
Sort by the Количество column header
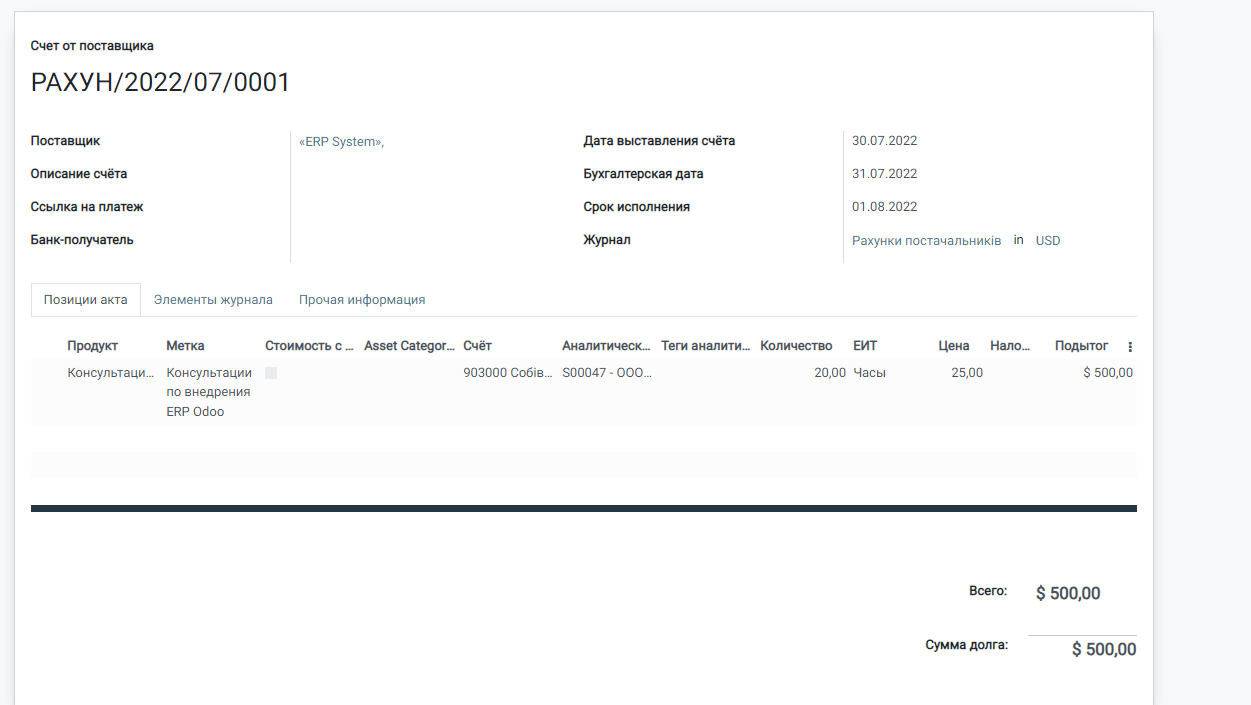(796, 346)
